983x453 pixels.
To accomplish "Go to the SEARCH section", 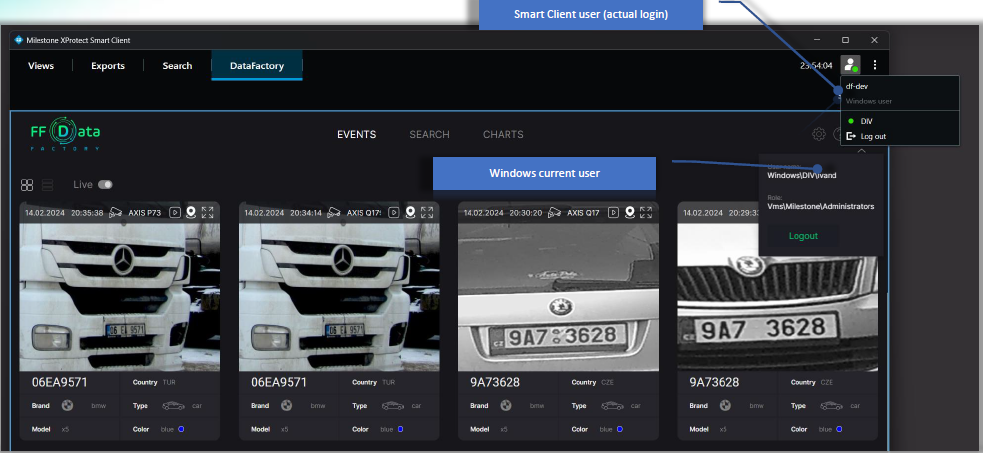I will coord(429,134).
